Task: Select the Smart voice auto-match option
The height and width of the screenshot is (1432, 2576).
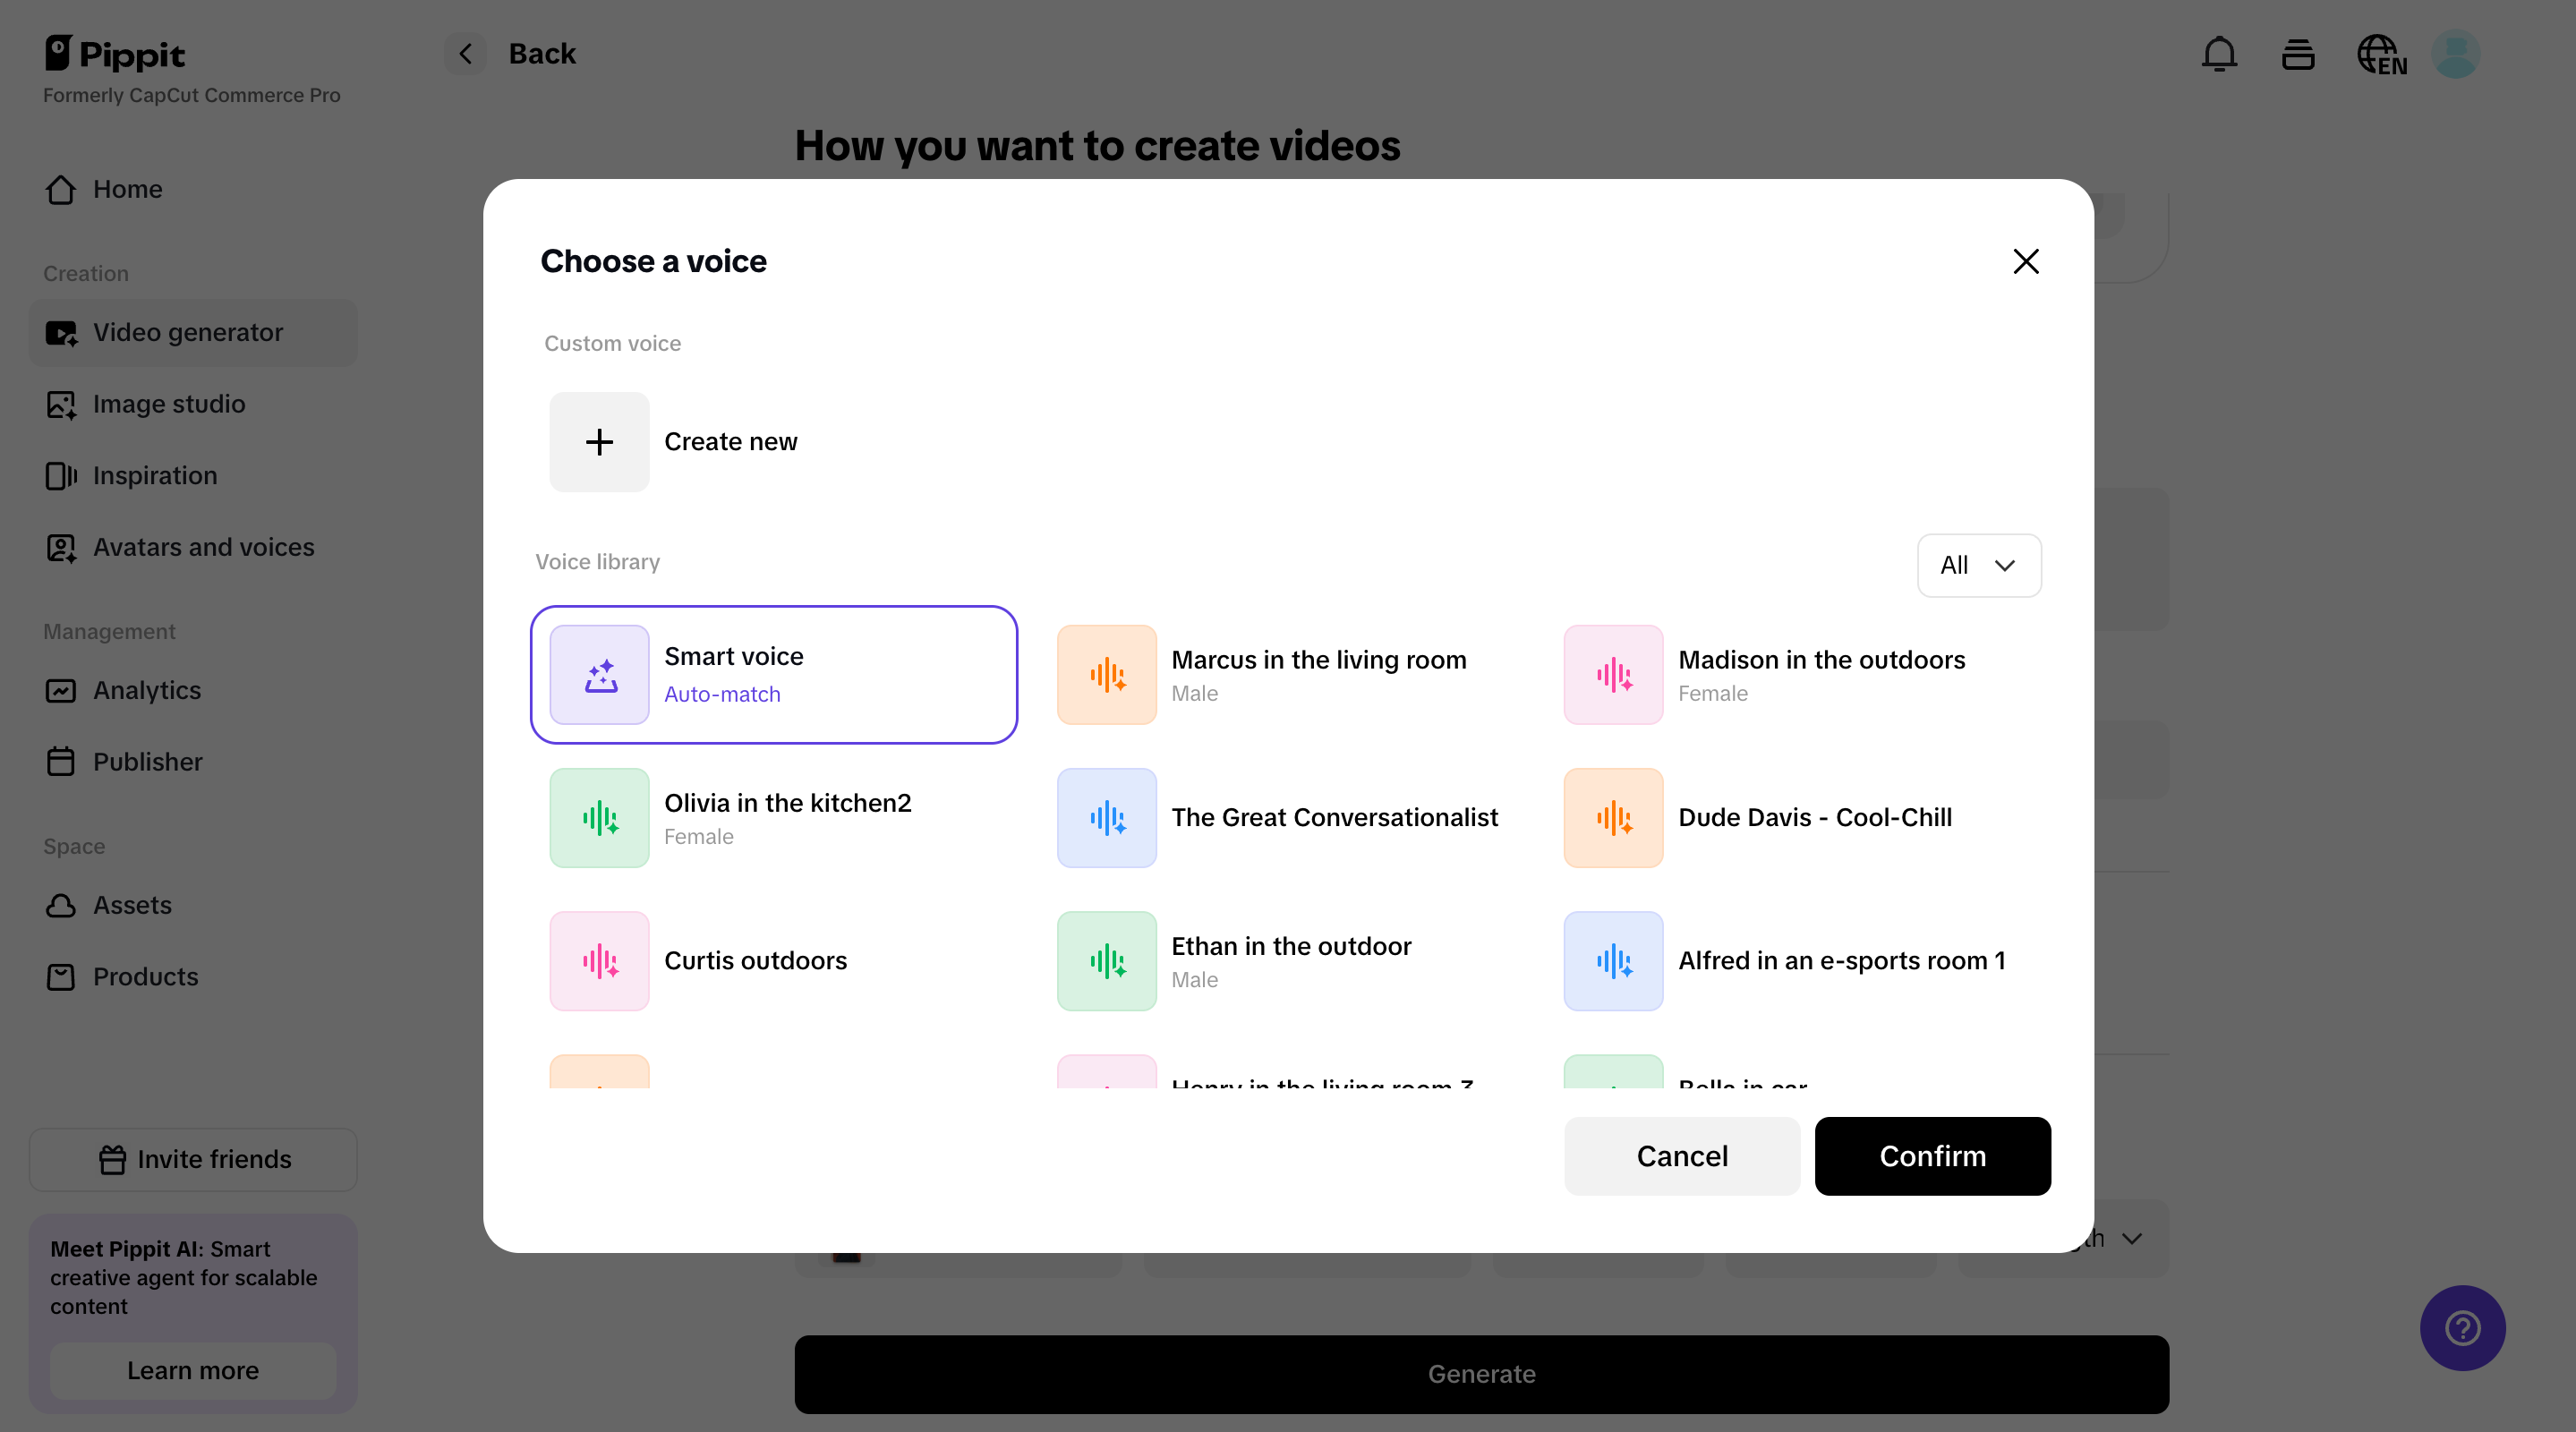Action: tap(774, 674)
